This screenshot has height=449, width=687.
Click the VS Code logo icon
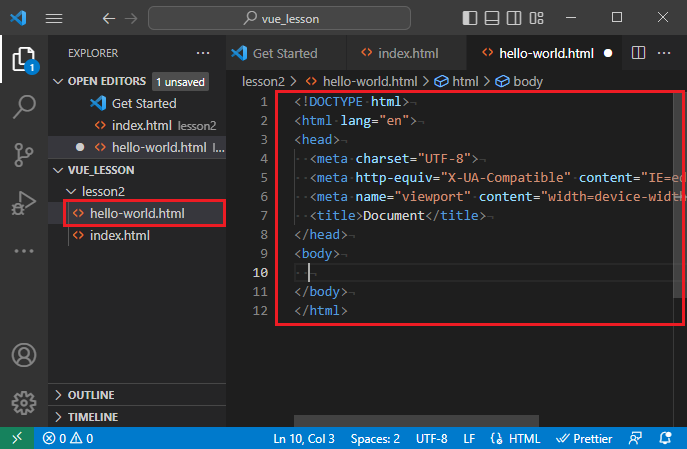[x=18, y=18]
